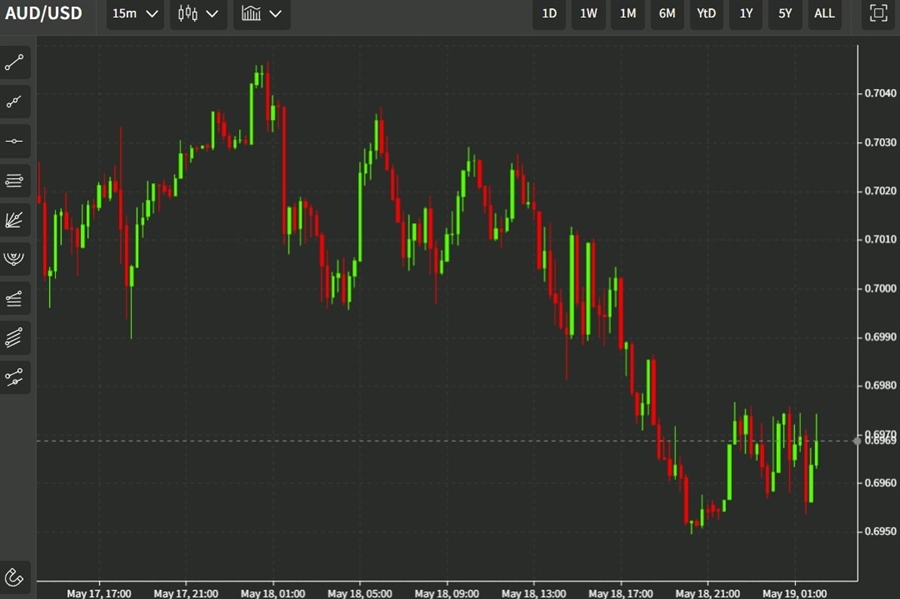Expand the indicators dropdown chevron
This screenshot has width=900, height=599.
(276, 14)
